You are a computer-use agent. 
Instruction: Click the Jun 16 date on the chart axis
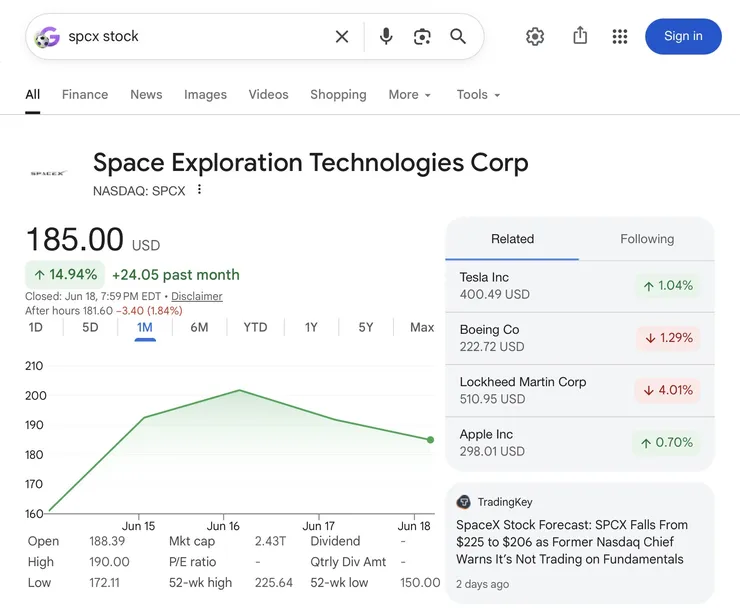[223, 526]
